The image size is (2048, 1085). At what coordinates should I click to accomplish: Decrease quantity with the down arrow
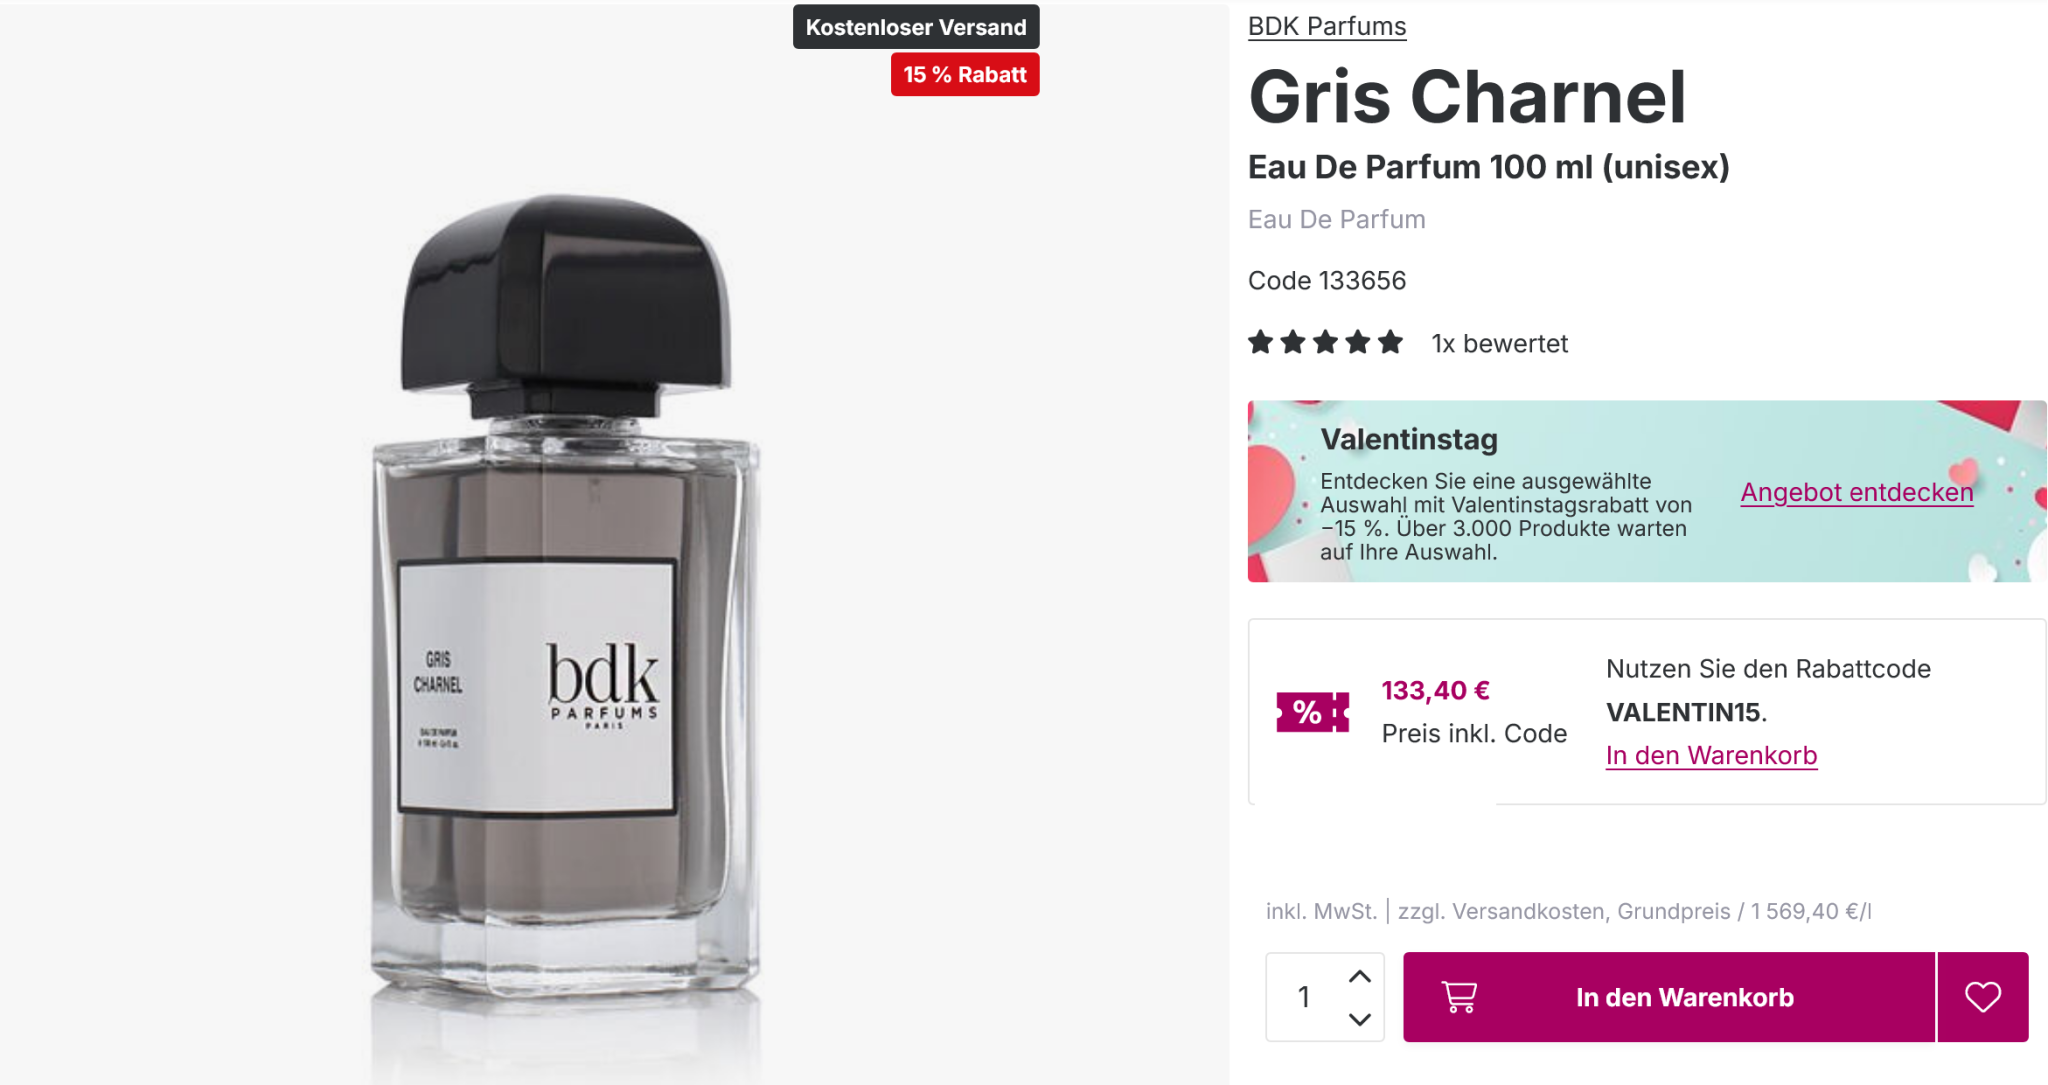point(1359,1019)
